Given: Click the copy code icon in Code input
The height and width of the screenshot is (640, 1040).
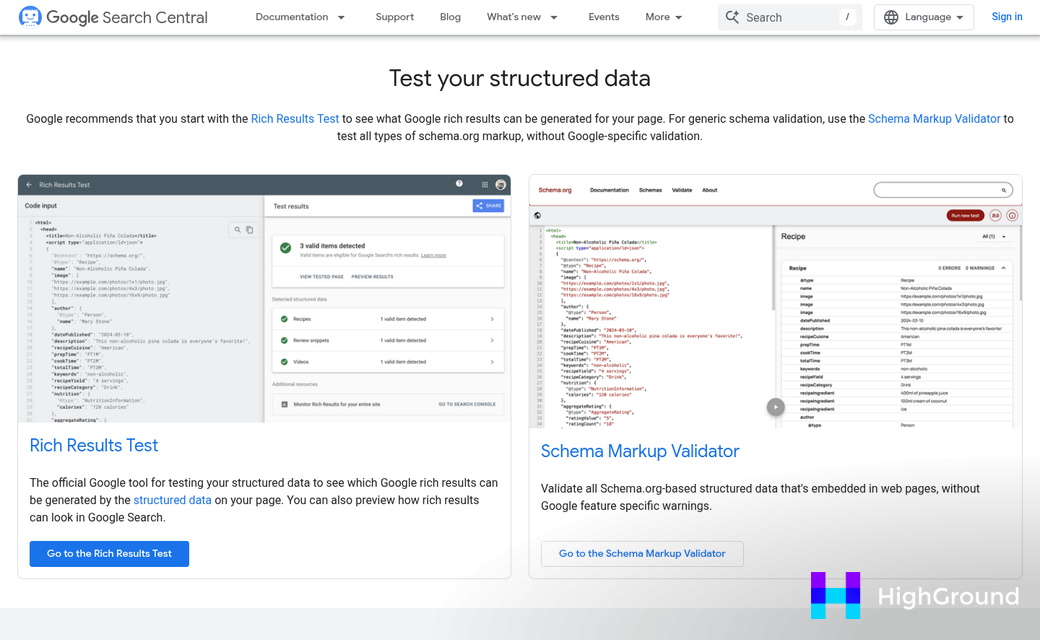Looking at the screenshot, I should tap(250, 229).
